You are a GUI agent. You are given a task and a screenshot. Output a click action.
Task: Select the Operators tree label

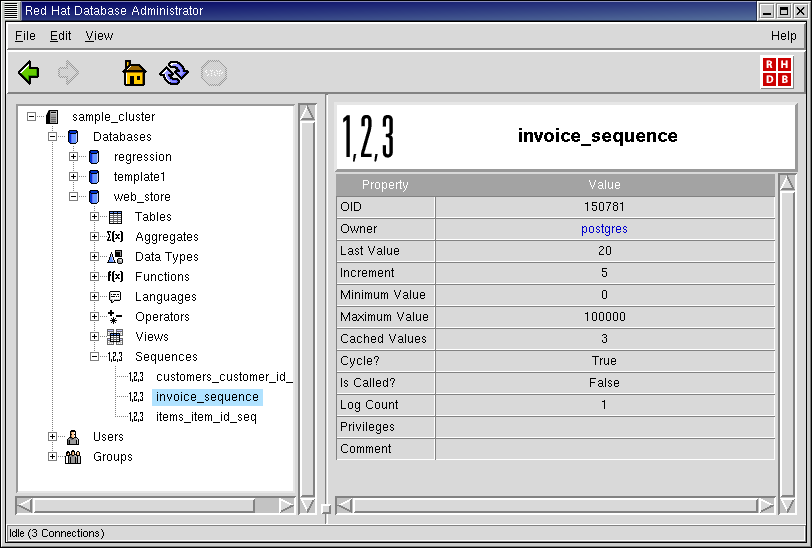pyautogui.click(x=162, y=317)
